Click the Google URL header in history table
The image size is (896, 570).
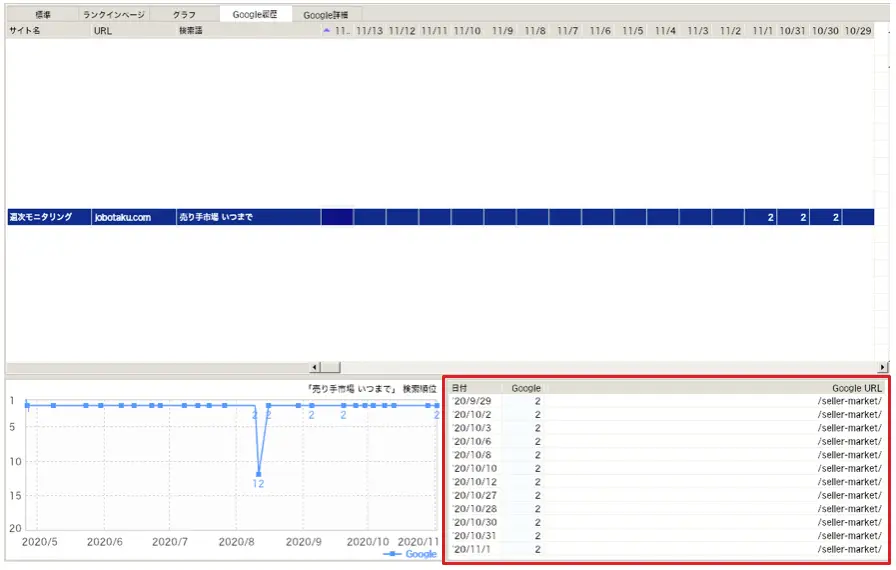pos(857,388)
